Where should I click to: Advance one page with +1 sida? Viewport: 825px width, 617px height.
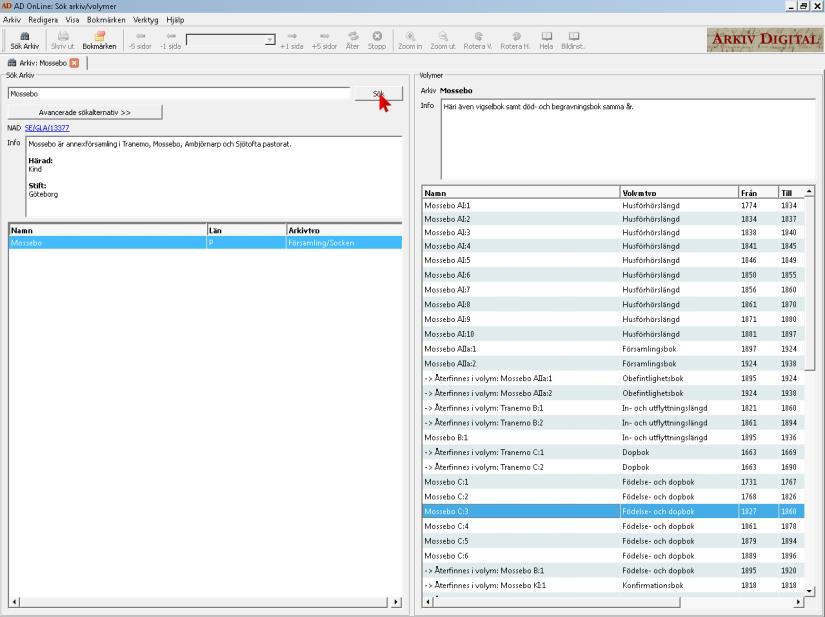pyautogui.click(x=292, y=41)
